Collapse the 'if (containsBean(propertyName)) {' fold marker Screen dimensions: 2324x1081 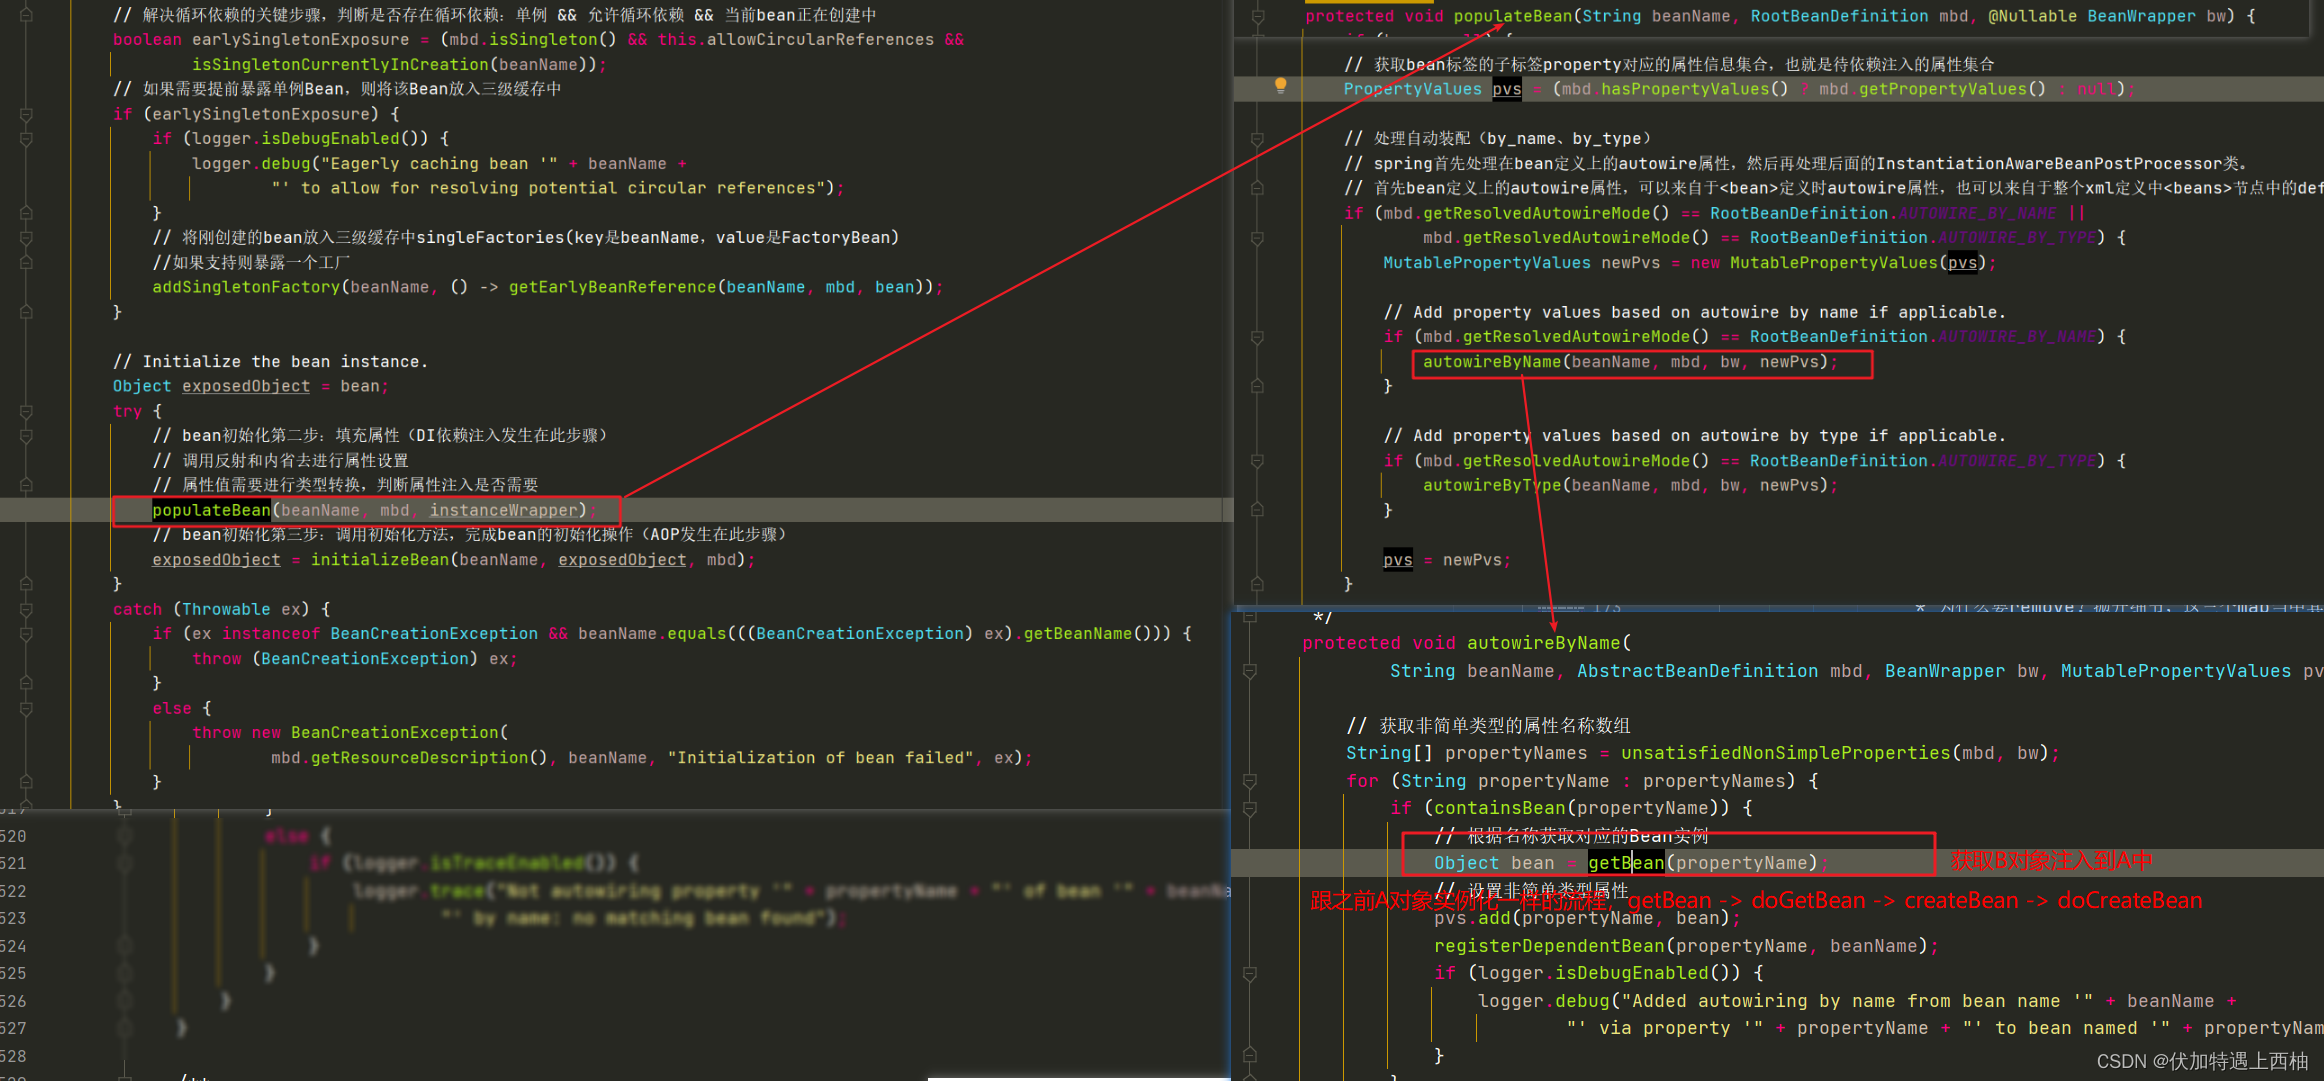pos(1250,808)
